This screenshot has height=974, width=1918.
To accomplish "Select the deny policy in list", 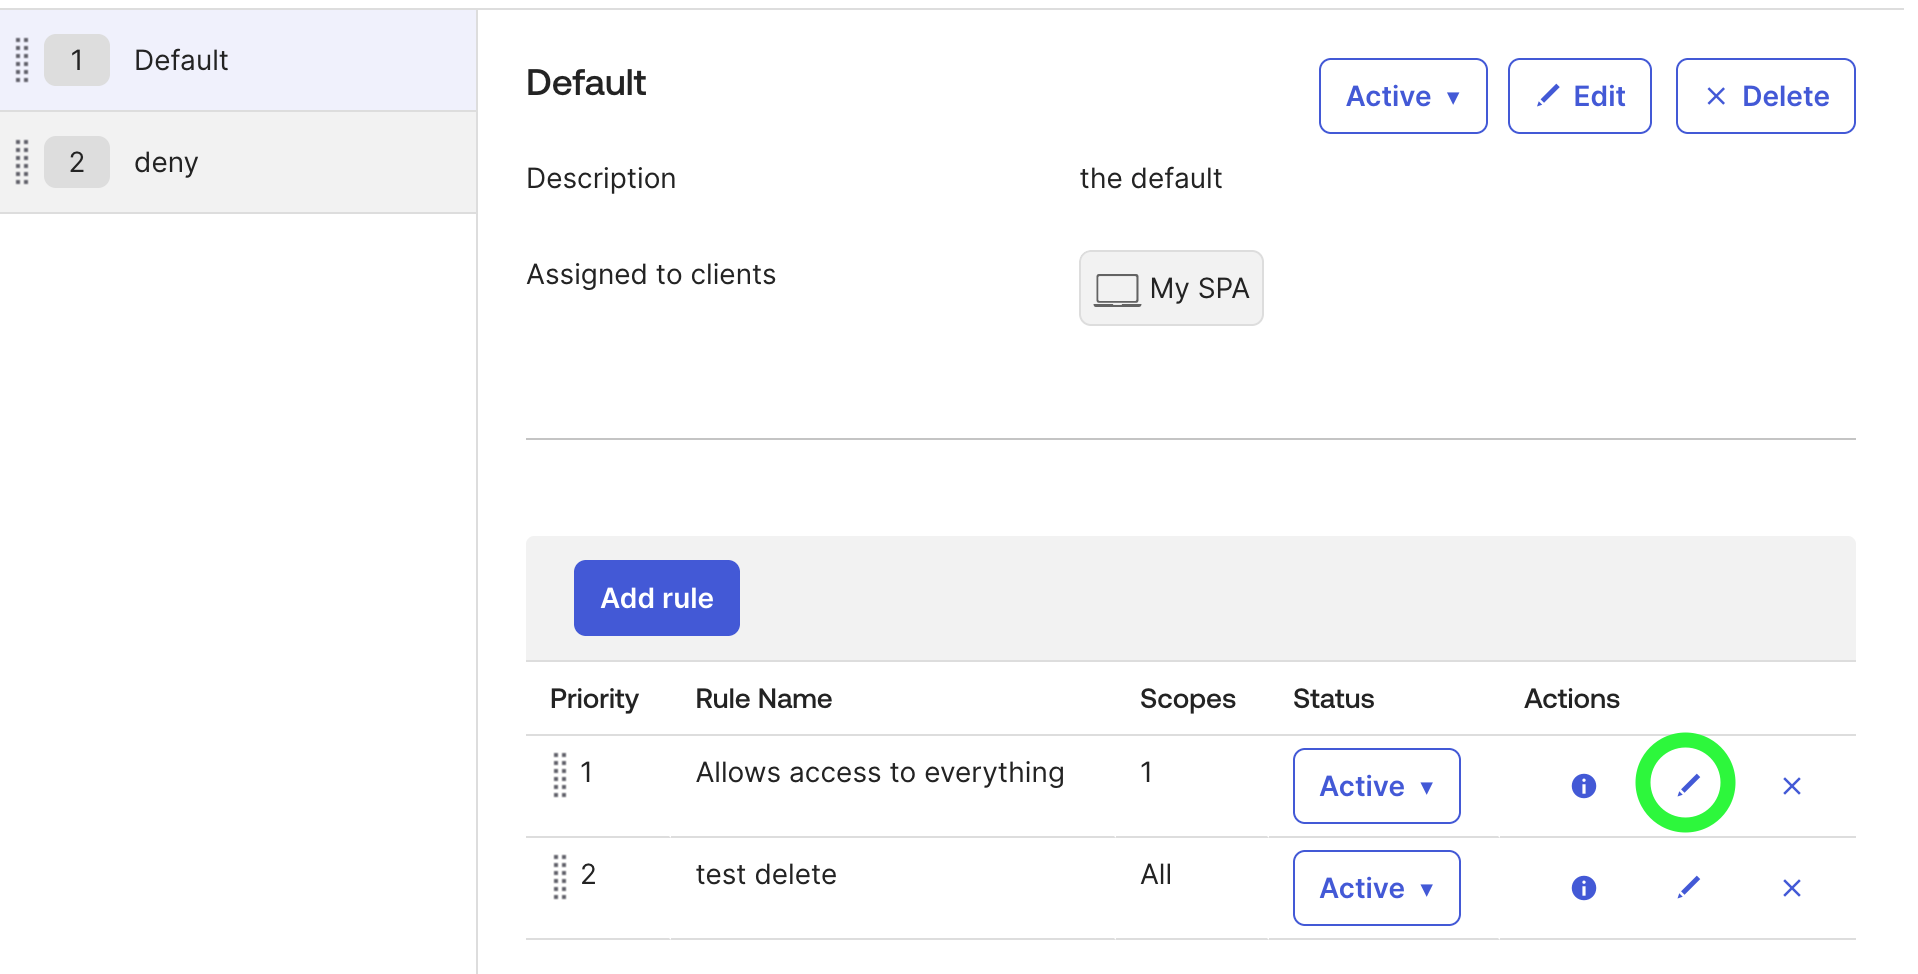I will pyautogui.click(x=238, y=162).
